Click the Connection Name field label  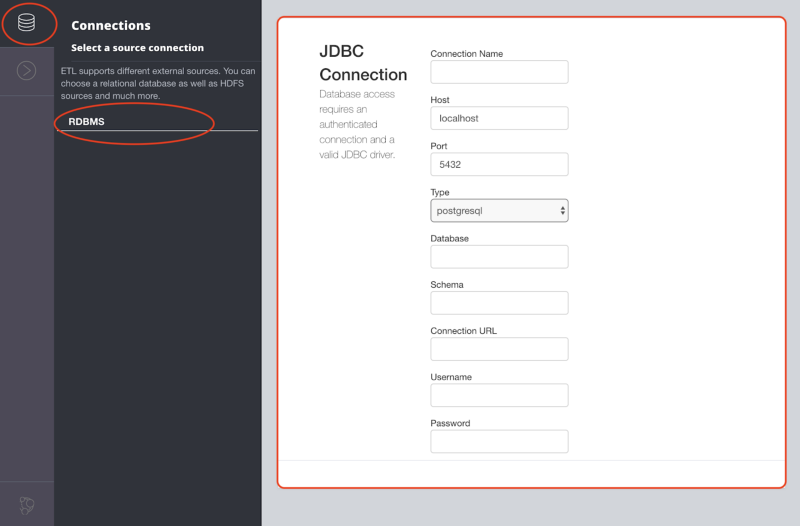466,54
